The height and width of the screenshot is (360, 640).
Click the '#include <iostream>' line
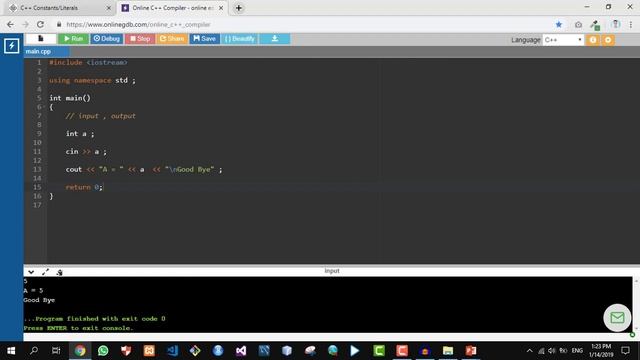[88, 62]
